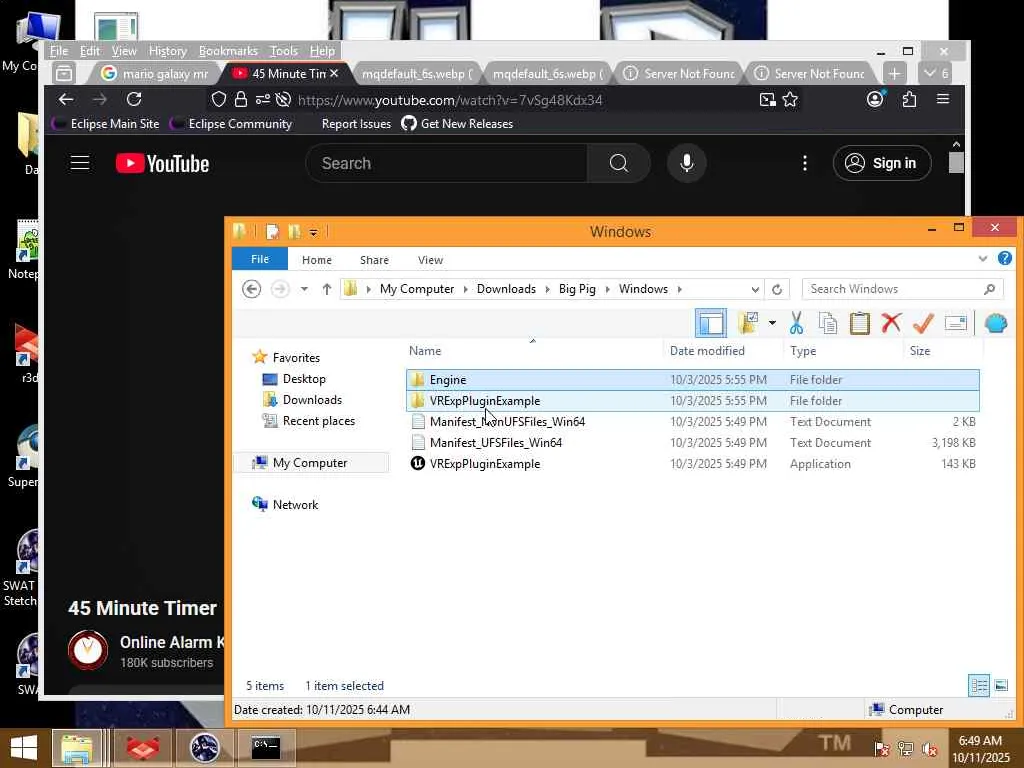Screen dimensions: 1024x768
Task: Switch to the mario galaxy Google tab
Action: [x=155, y=74]
